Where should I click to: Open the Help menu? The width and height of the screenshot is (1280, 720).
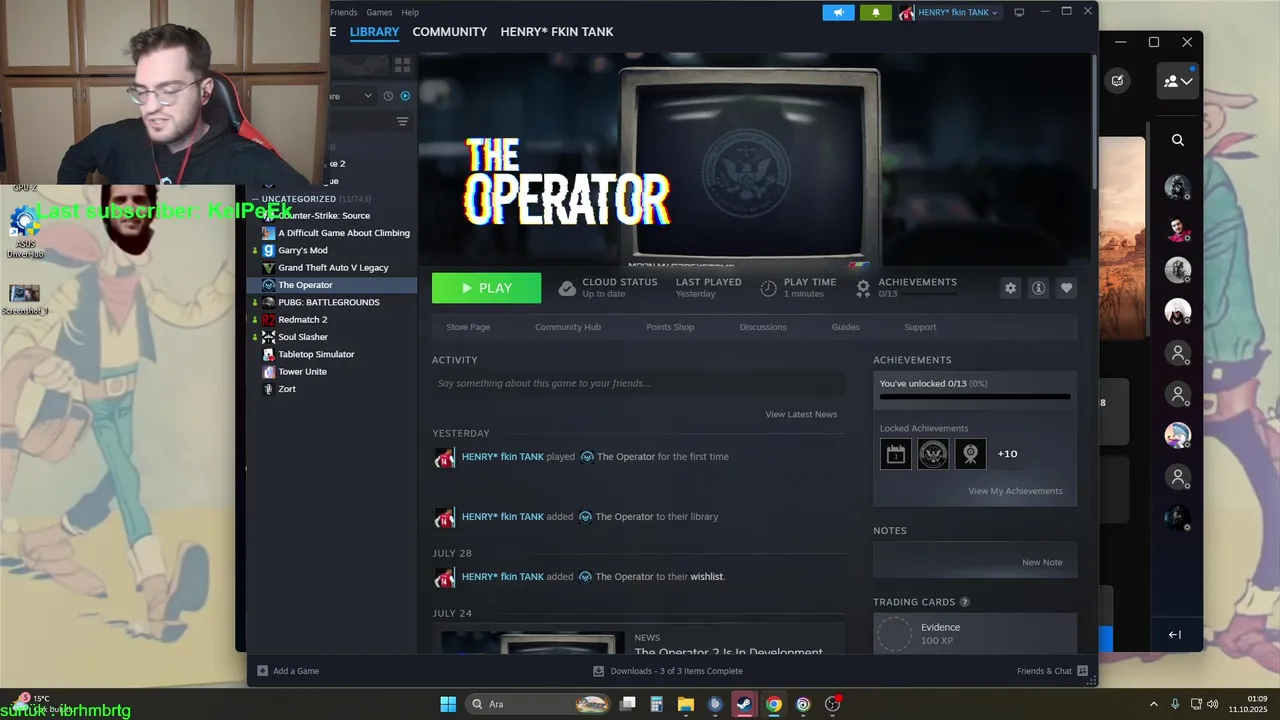[x=410, y=12]
